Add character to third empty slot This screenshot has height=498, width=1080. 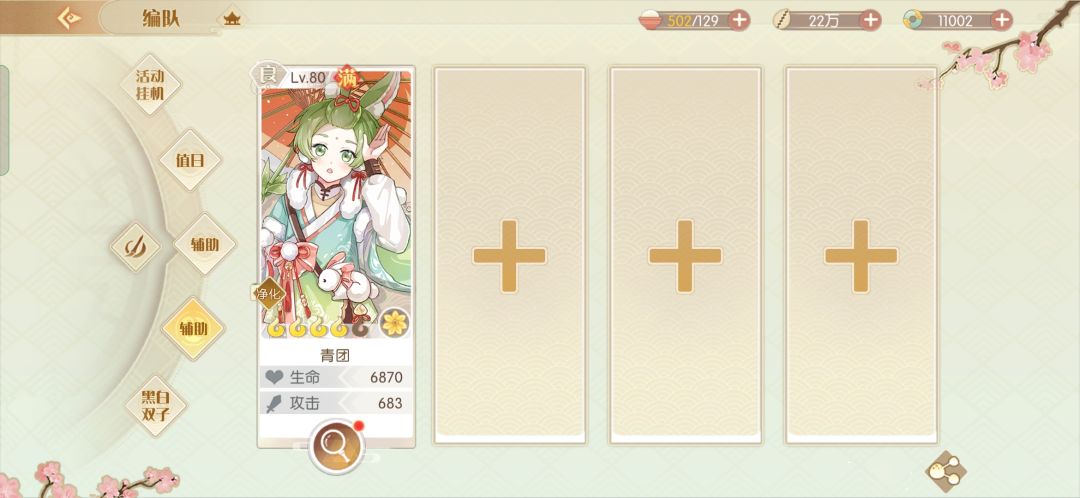click(685, 256)
